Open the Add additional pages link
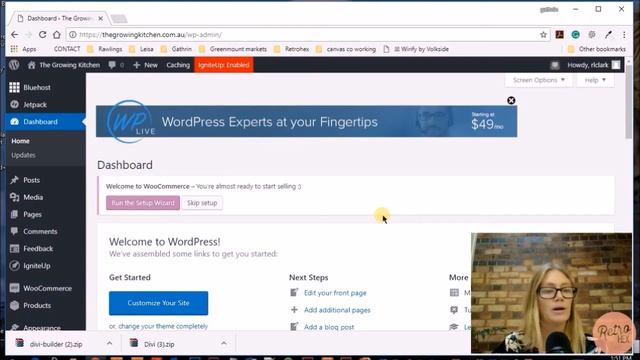The image size is (640, 360). click(x=337, y=310)
